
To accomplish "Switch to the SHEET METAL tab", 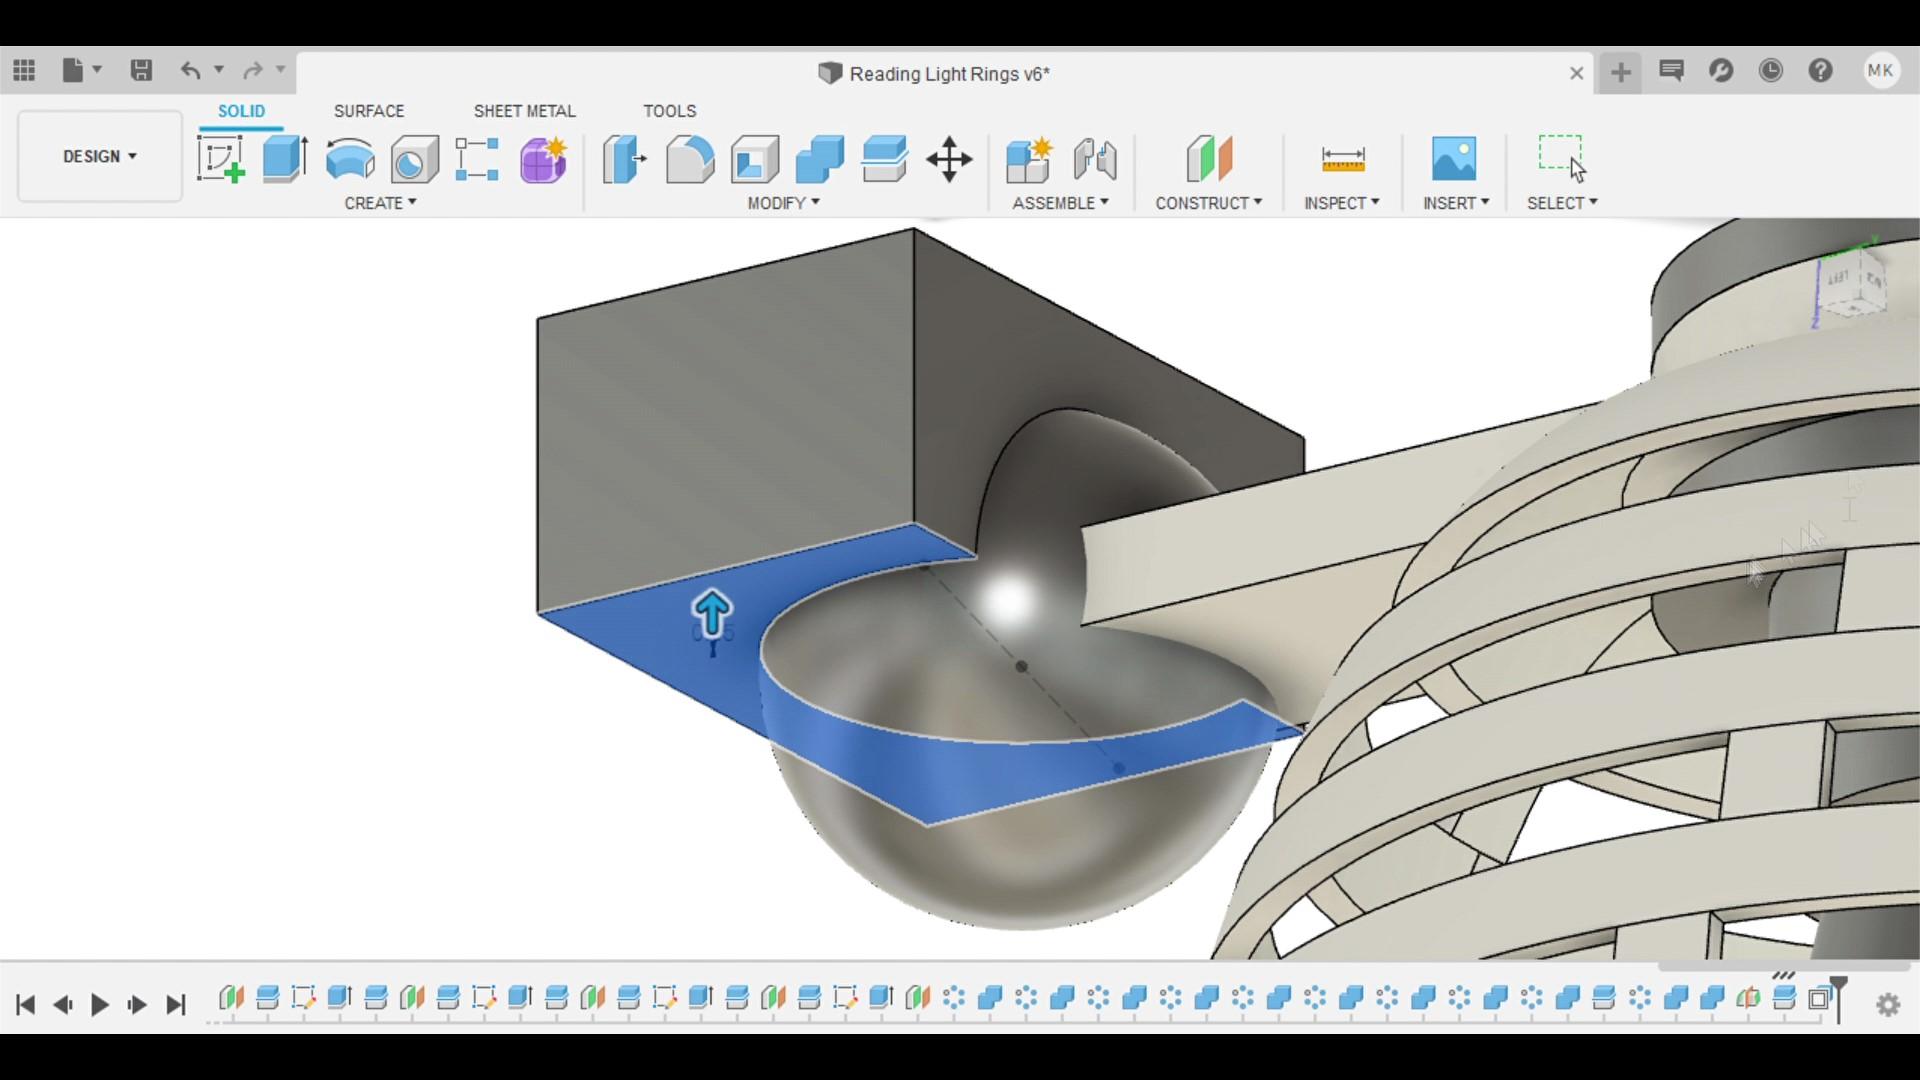I will (524, 111).
